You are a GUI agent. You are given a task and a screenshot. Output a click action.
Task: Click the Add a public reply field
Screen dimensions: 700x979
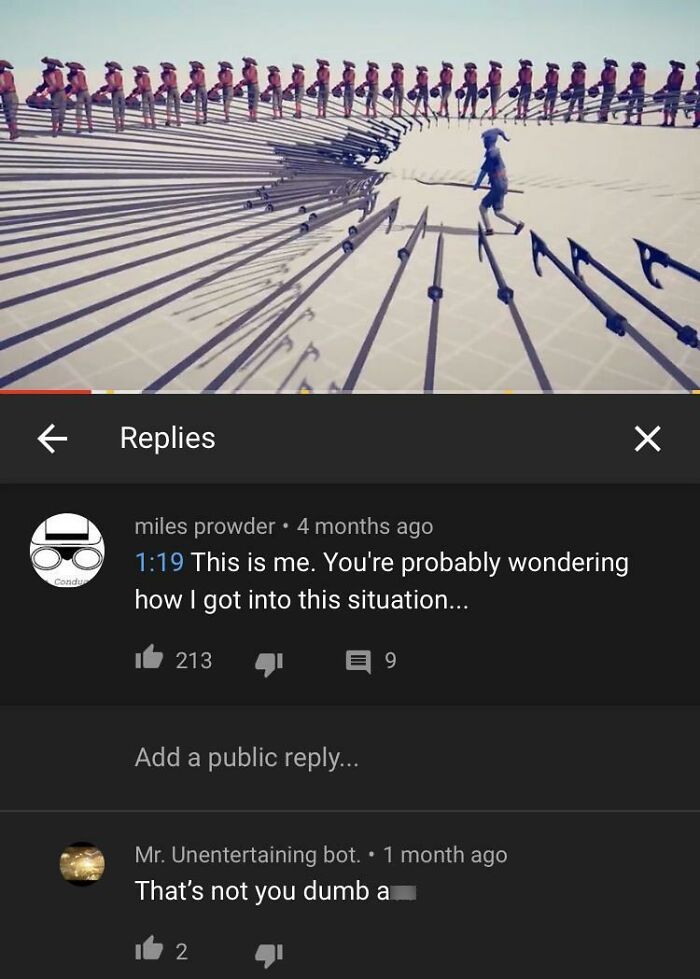coord(350,757)
